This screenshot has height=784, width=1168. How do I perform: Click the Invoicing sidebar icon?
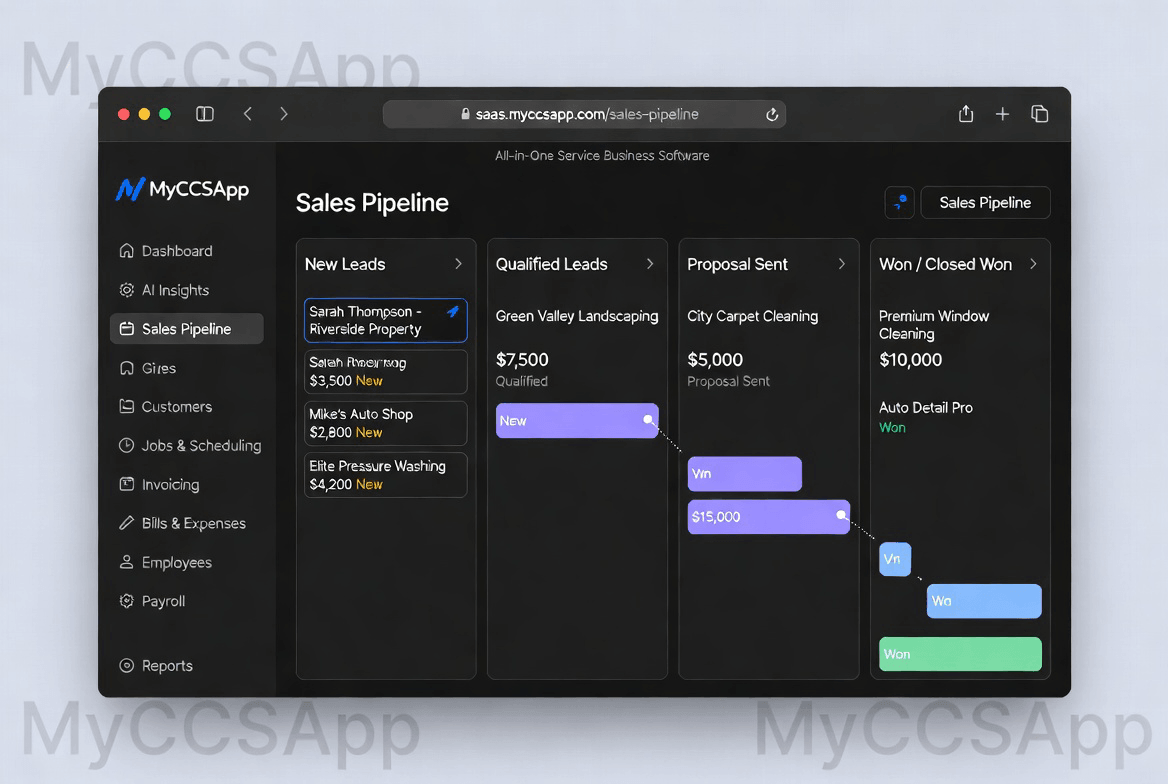click(x=127, y=484)
